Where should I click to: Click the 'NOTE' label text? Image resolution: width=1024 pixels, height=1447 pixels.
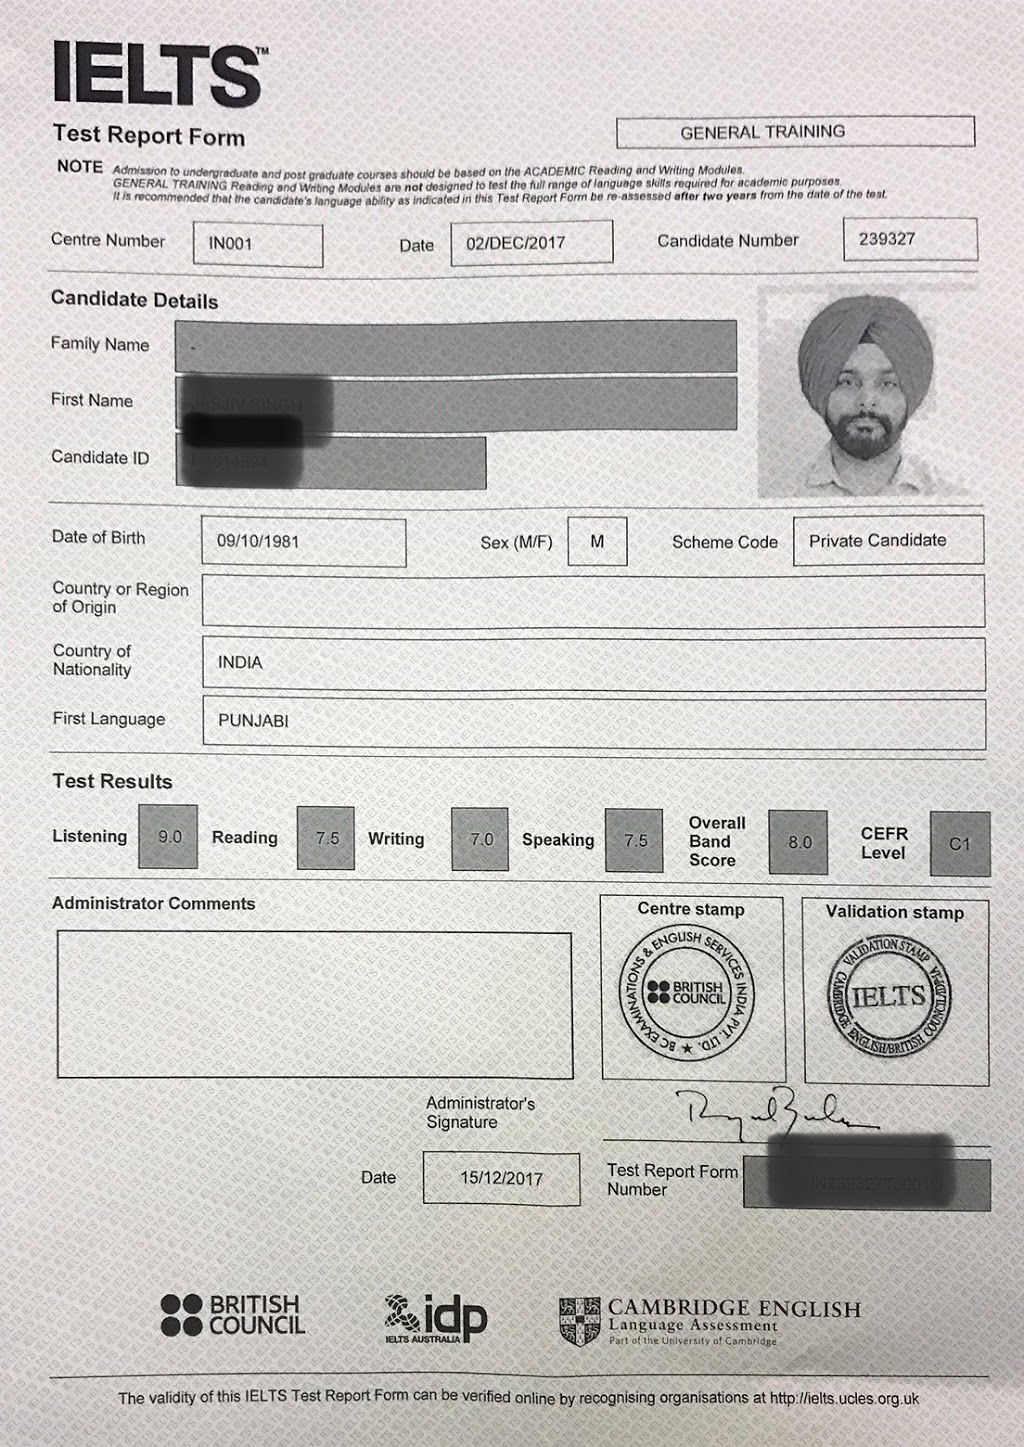pos(80,166)
